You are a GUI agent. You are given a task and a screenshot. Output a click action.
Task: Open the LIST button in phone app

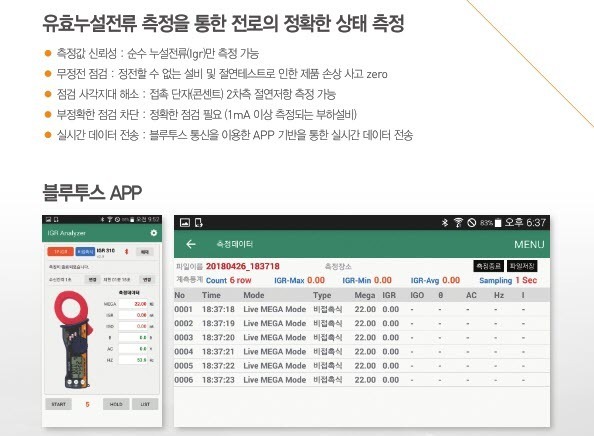coord(145,404)
